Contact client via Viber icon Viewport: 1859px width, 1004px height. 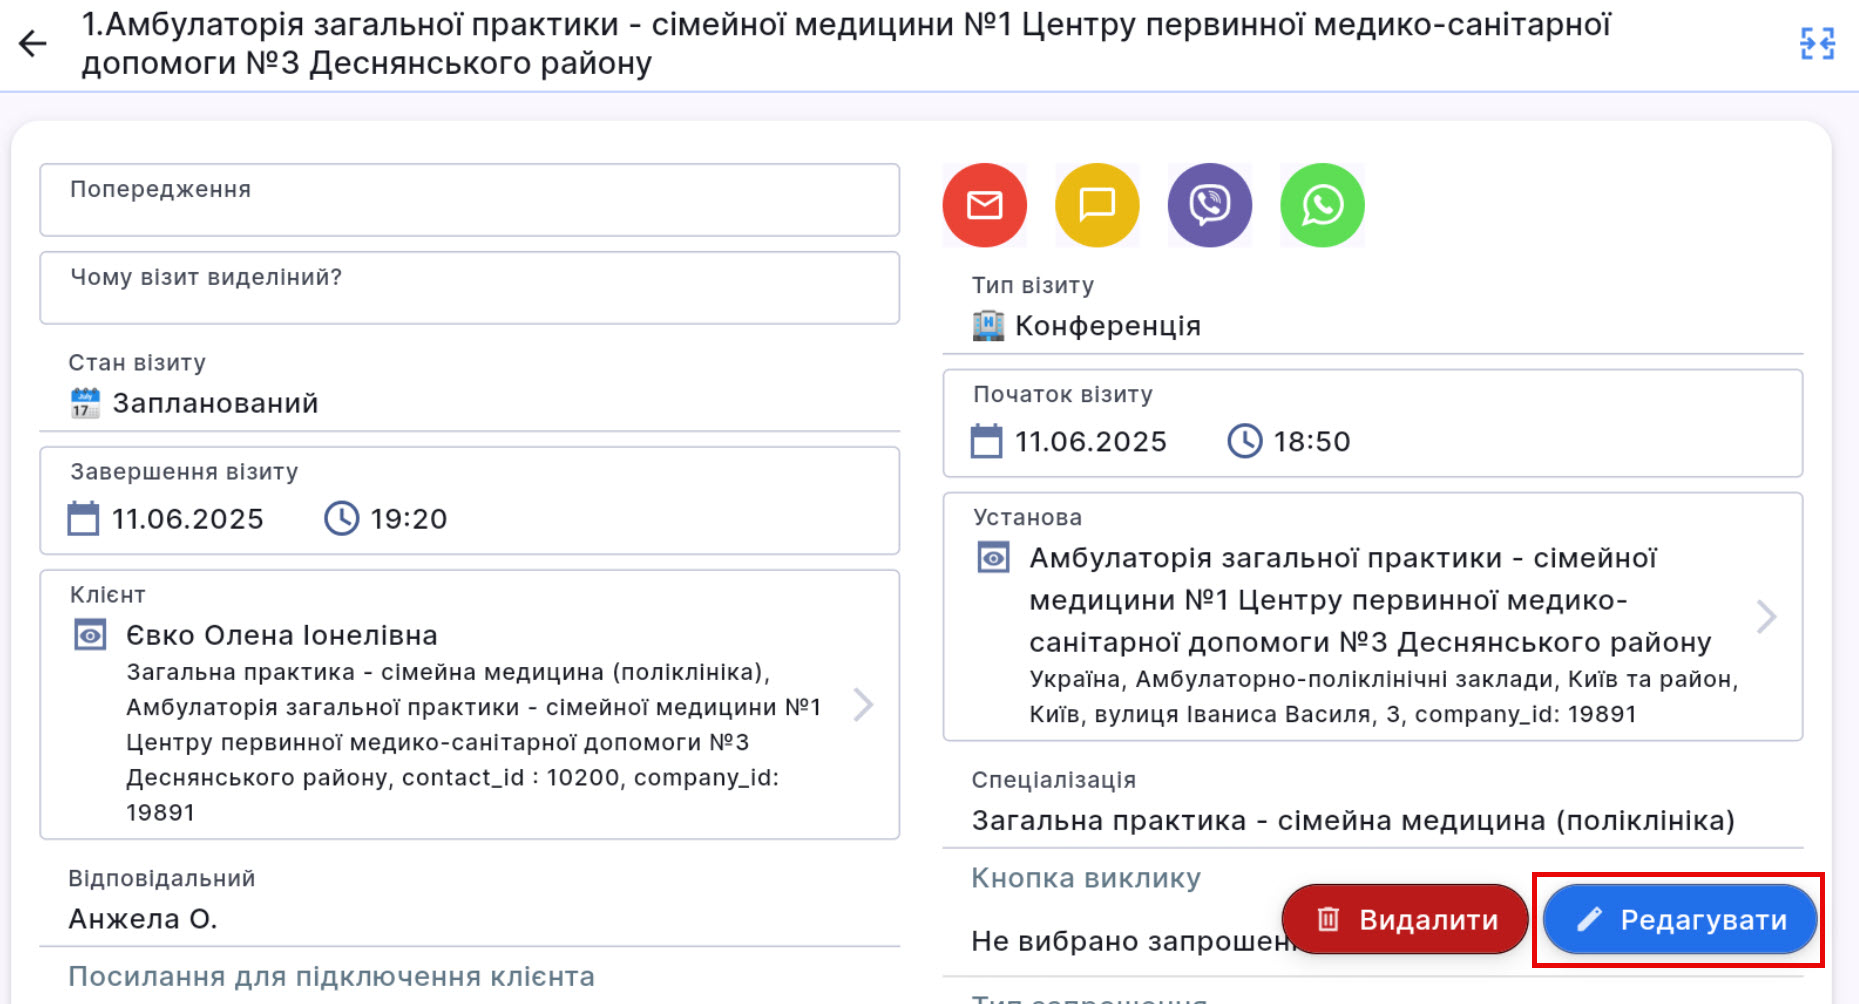click(x=1209, y=205)
